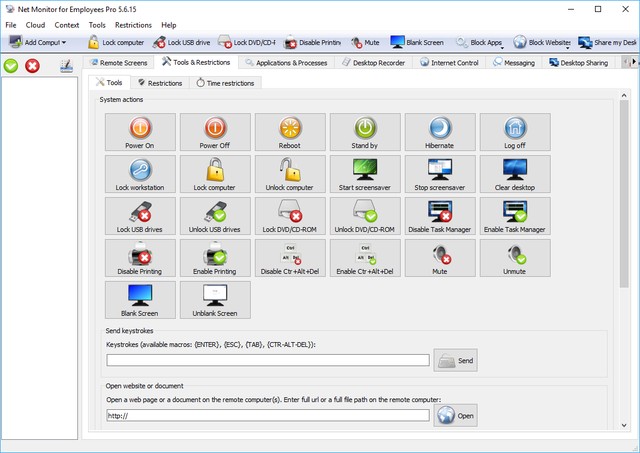This screenshot has height=453, width=640.
Task: Click Unblank Screen action
Action: click(215, 300)
